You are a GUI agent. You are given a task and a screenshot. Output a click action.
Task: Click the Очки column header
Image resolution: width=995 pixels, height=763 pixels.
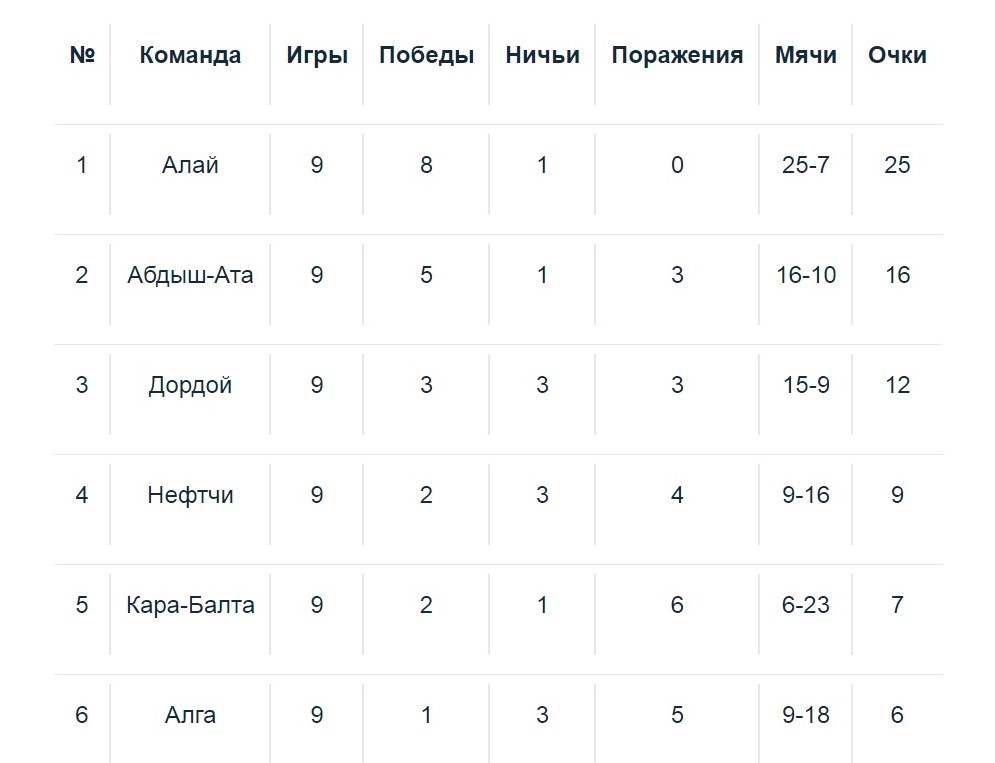(x=897, y=55)
